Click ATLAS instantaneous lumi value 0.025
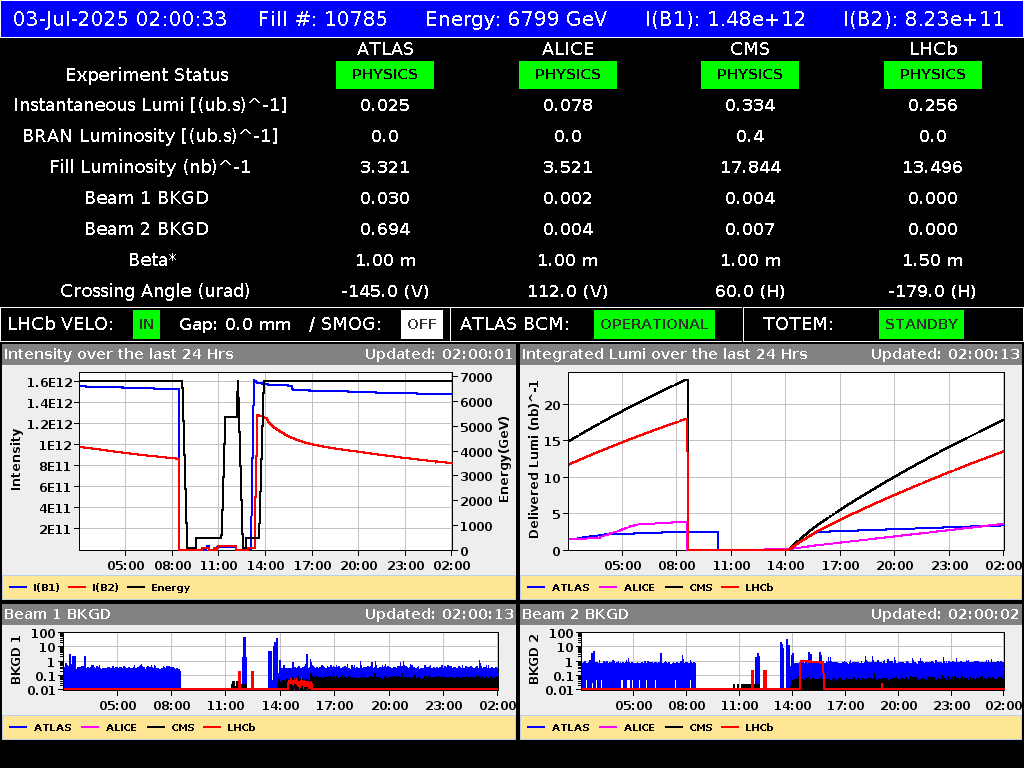 [385, 105]
